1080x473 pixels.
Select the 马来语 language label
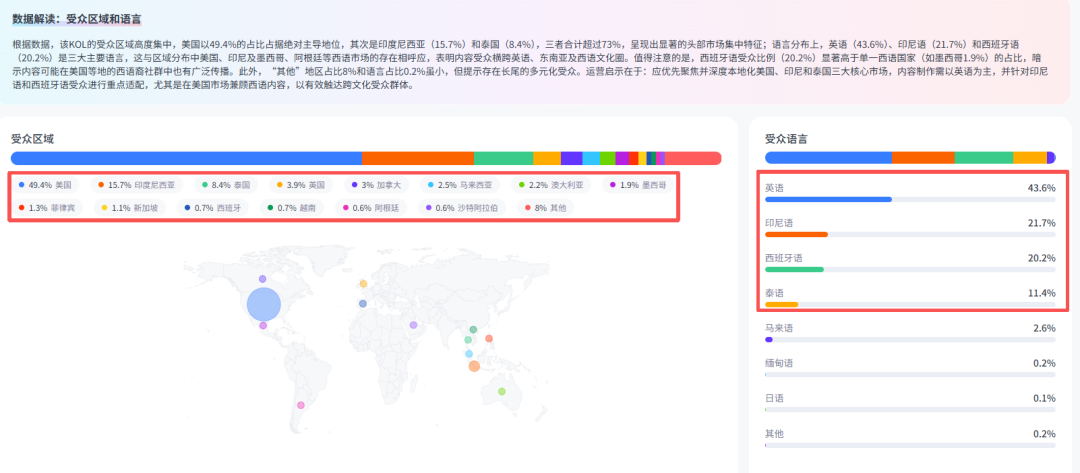coord(779,328)
